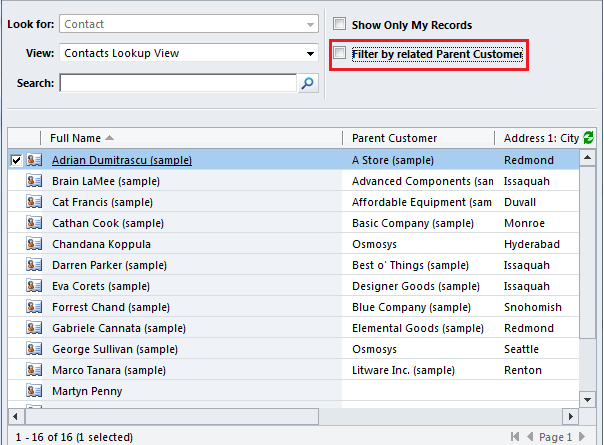Image resolution: width=604 pixels, height=445 pixels.
Task: Click the horizontal scrollbar thumb
Action: [172, 416]
